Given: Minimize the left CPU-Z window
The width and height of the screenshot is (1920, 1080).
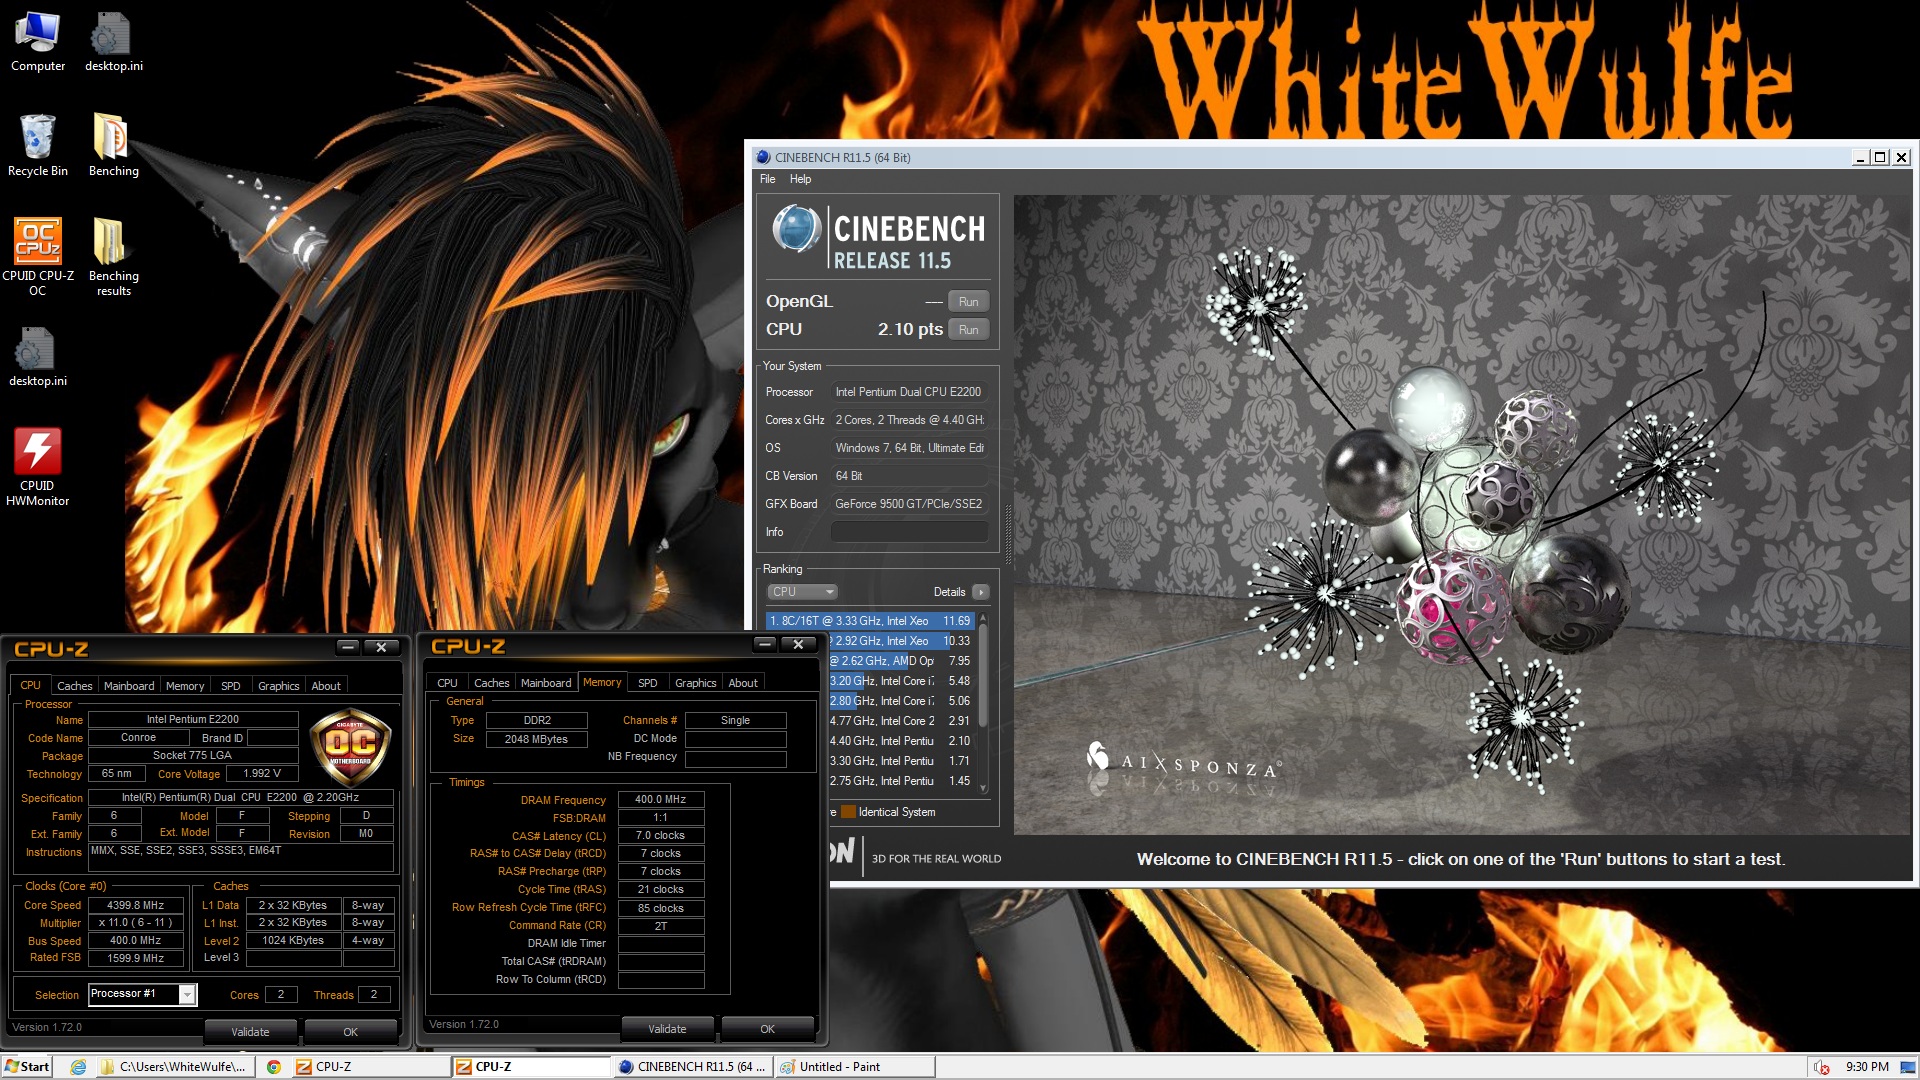Looking at the screenshot, I should (x=348, y=648).
